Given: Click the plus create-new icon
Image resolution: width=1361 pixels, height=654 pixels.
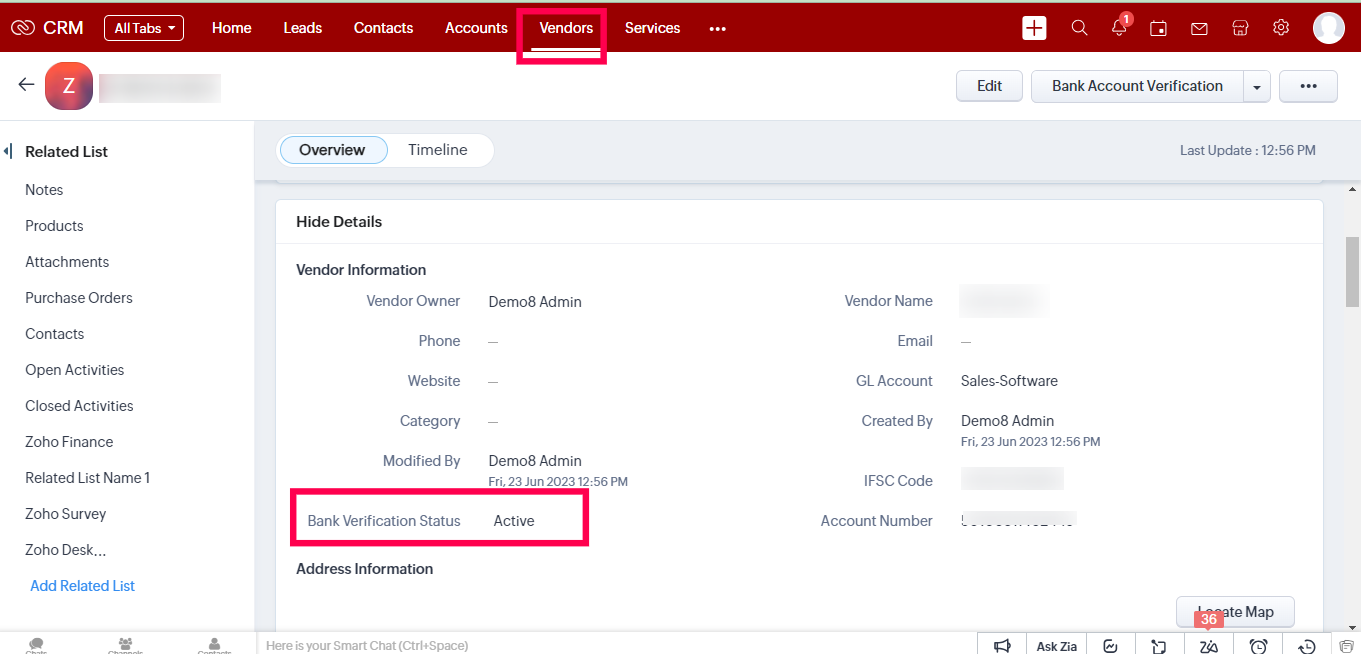Looking at the screenshot, I should pos(1034,28).
